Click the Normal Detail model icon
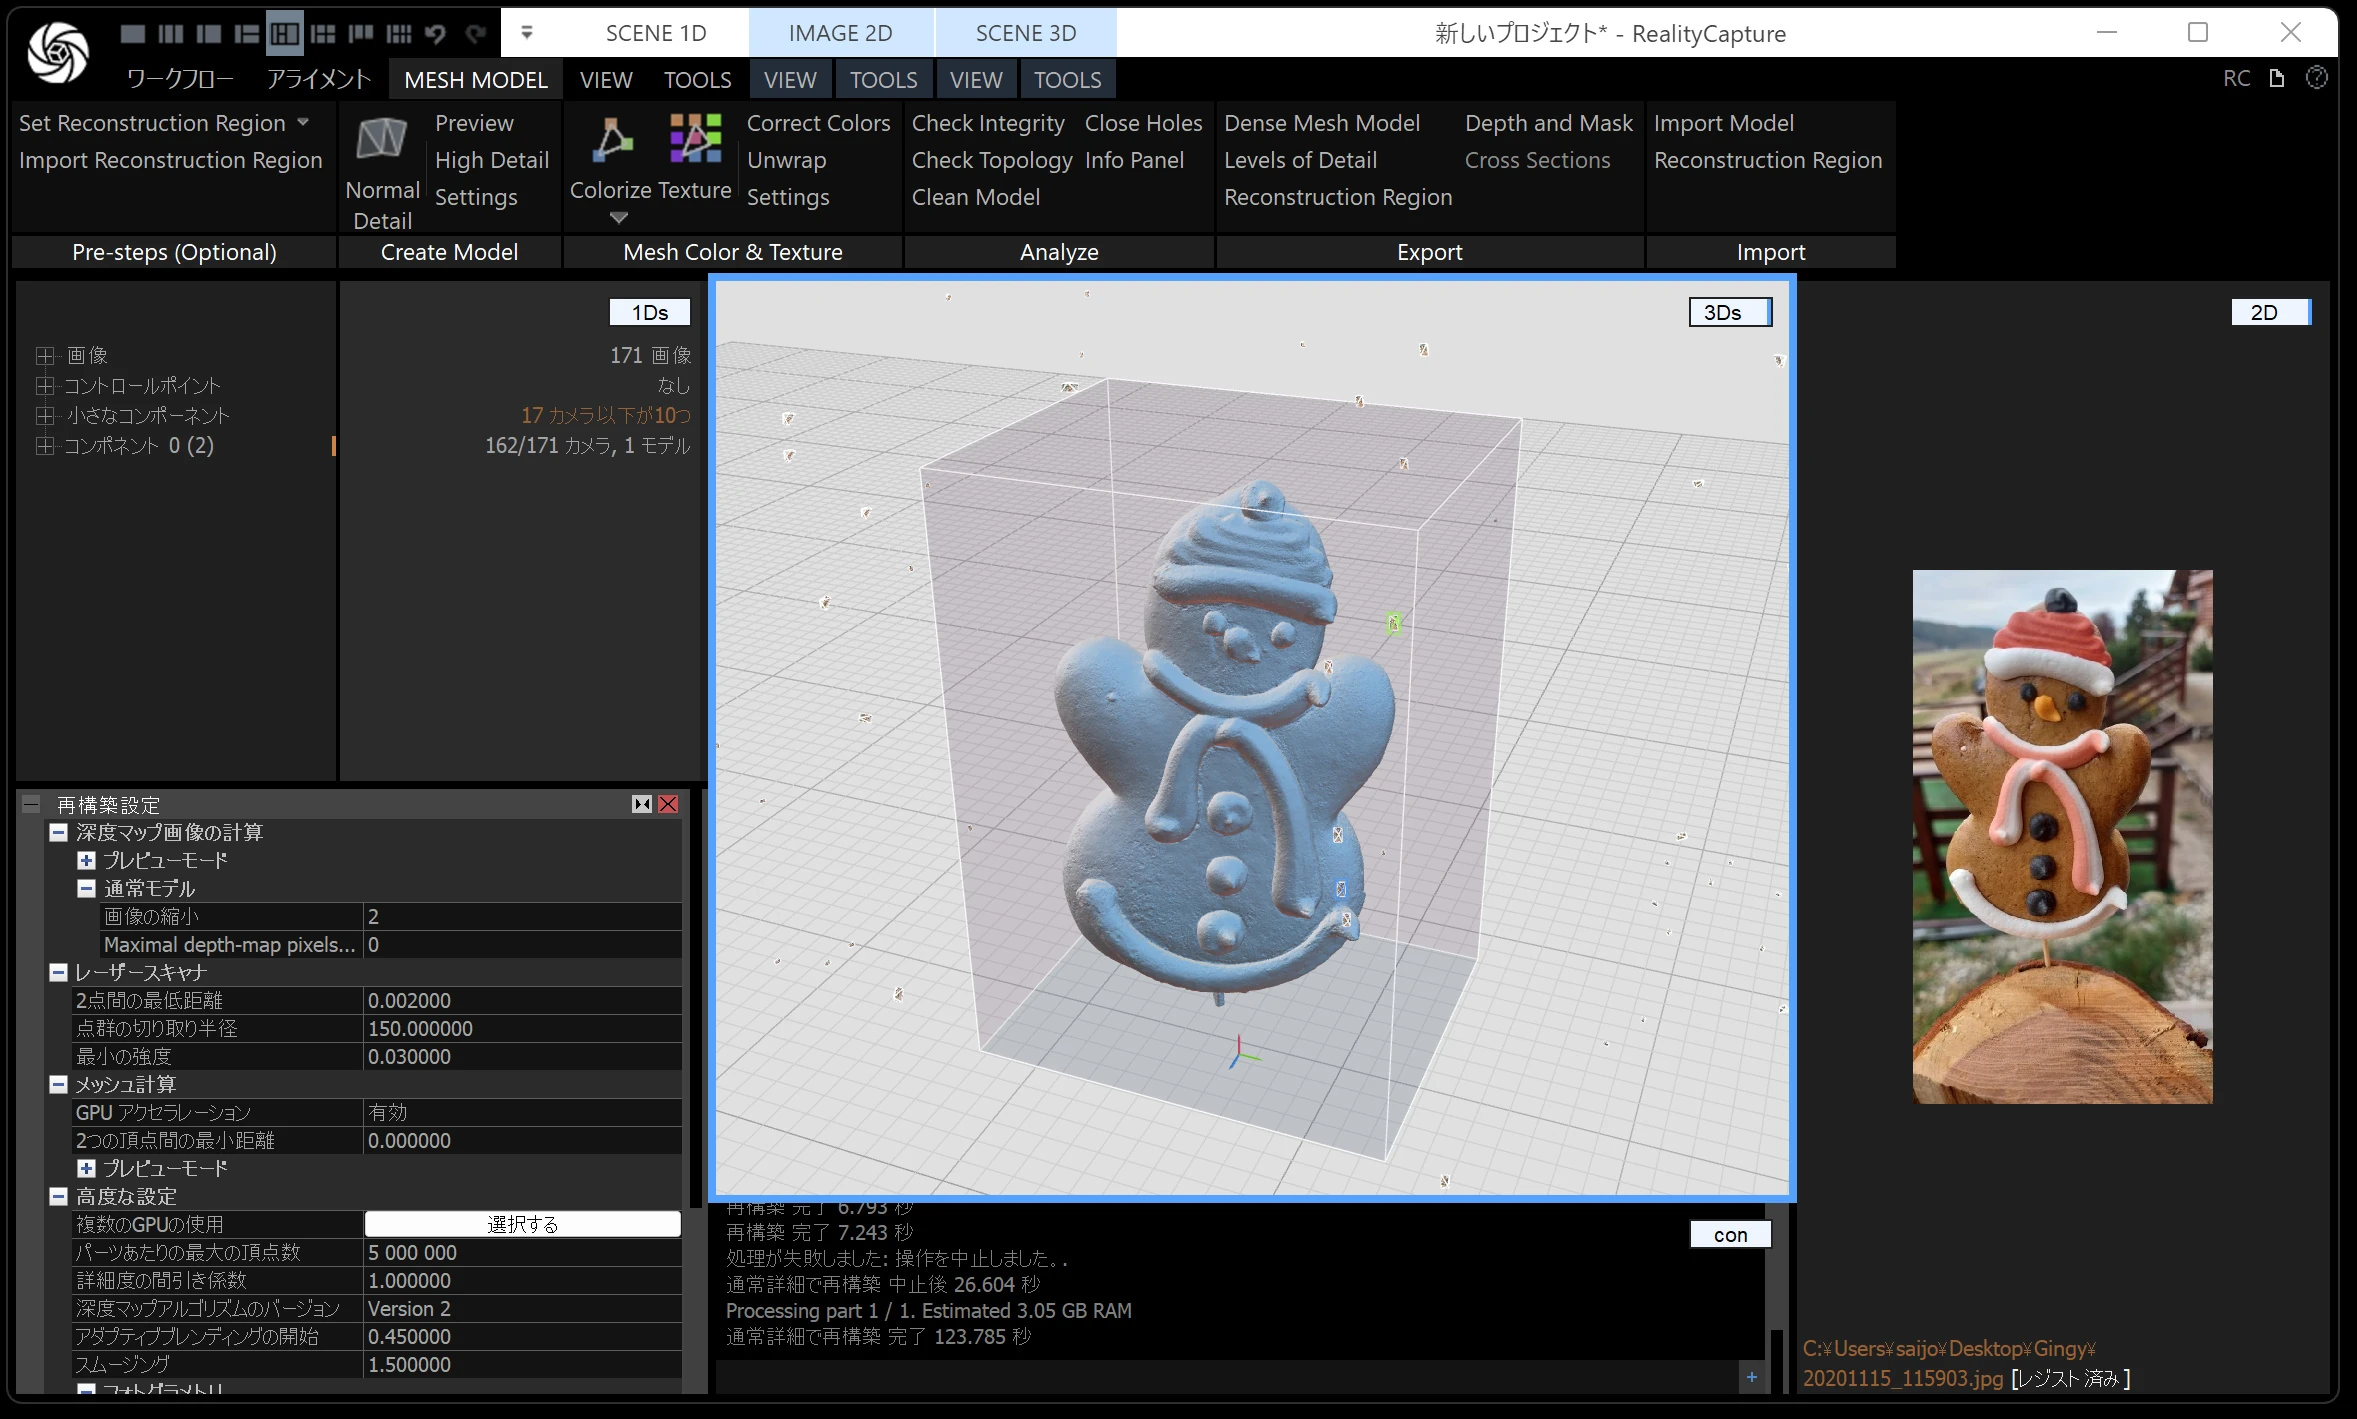This screenshot has width=2357, height=1419. tap(382, 139)
